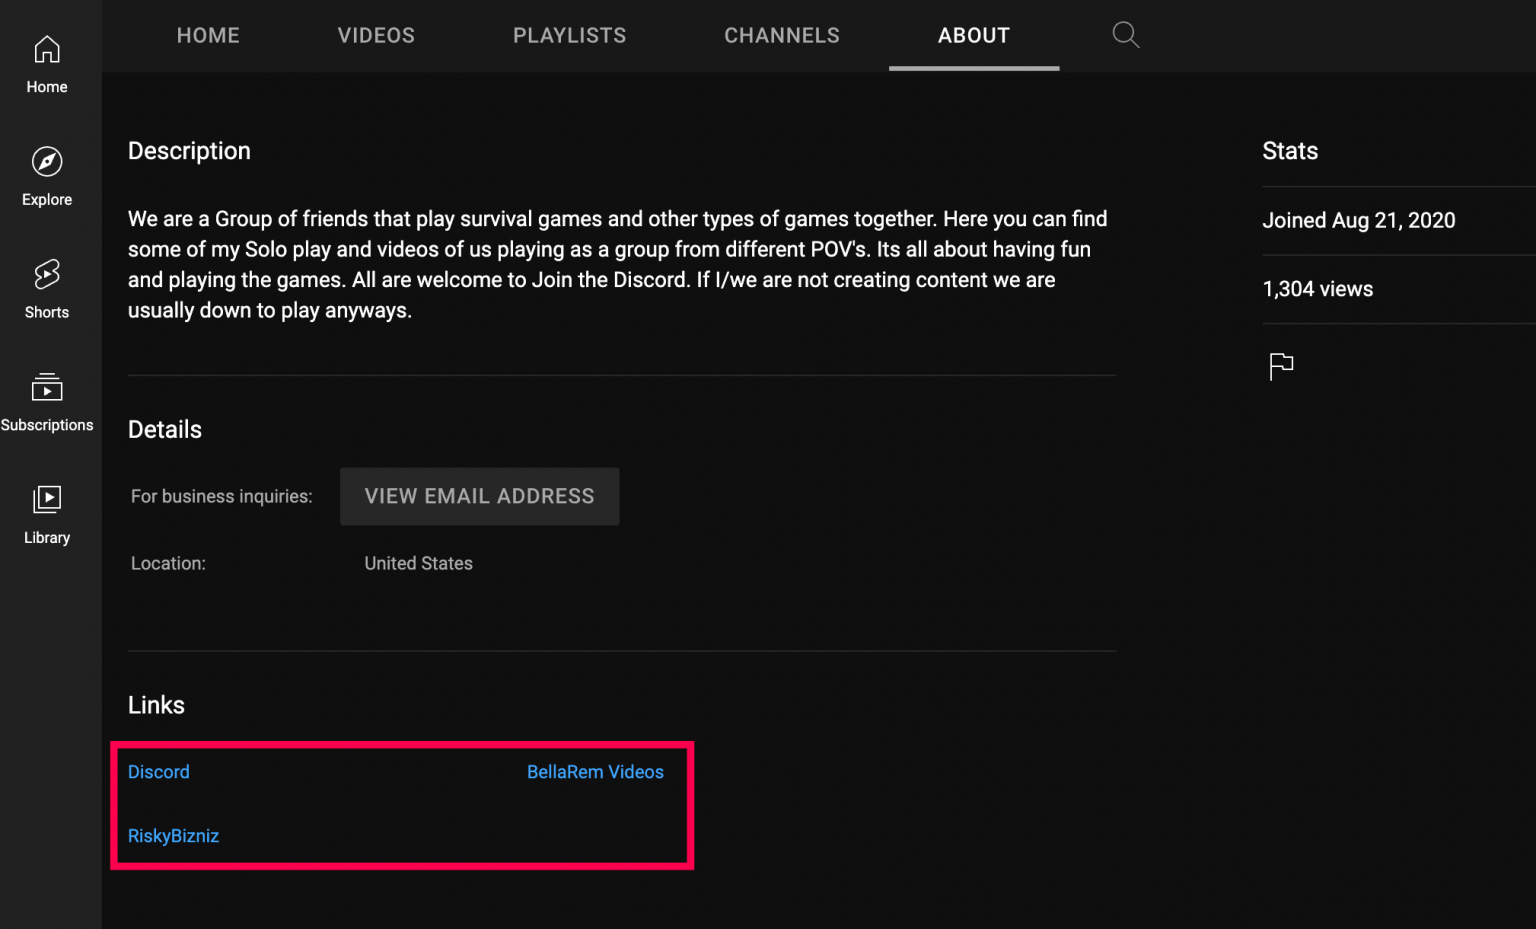
Task: Select the About tab
Action: [x=973, y=35]
